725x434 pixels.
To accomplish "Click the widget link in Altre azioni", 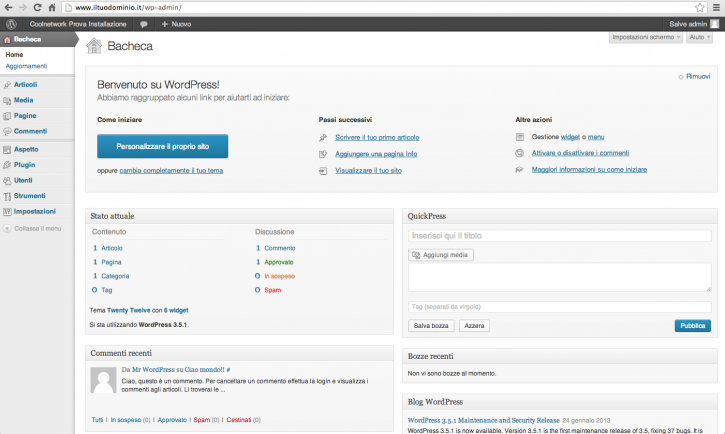I will pyautogui.click(x=570, y=137).
